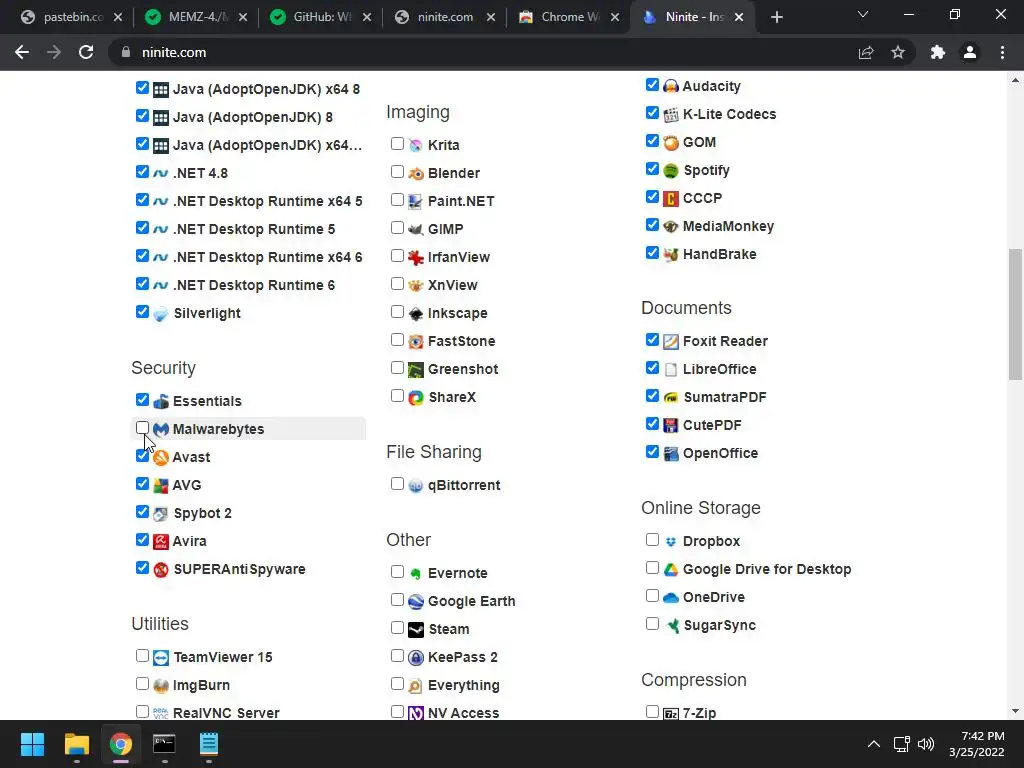Click the Google Drive for Desktop icon
1024x768 pixels.
671,569
